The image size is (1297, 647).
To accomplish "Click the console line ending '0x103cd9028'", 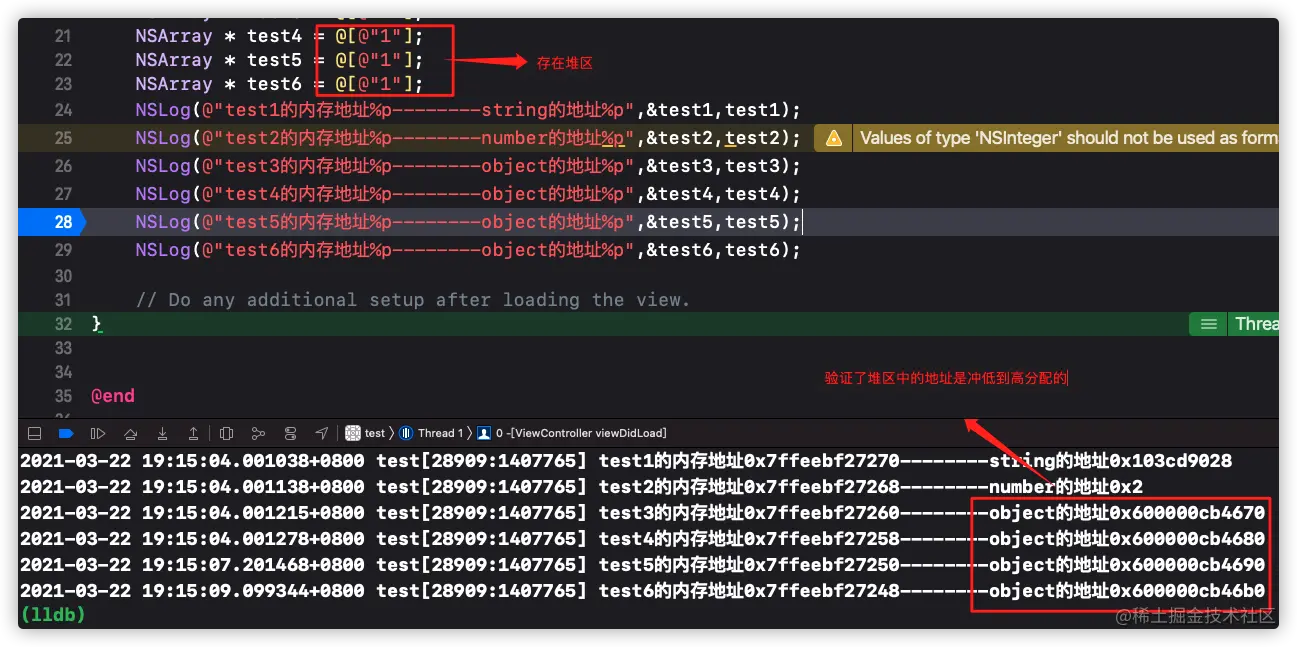I will [626, 461].
